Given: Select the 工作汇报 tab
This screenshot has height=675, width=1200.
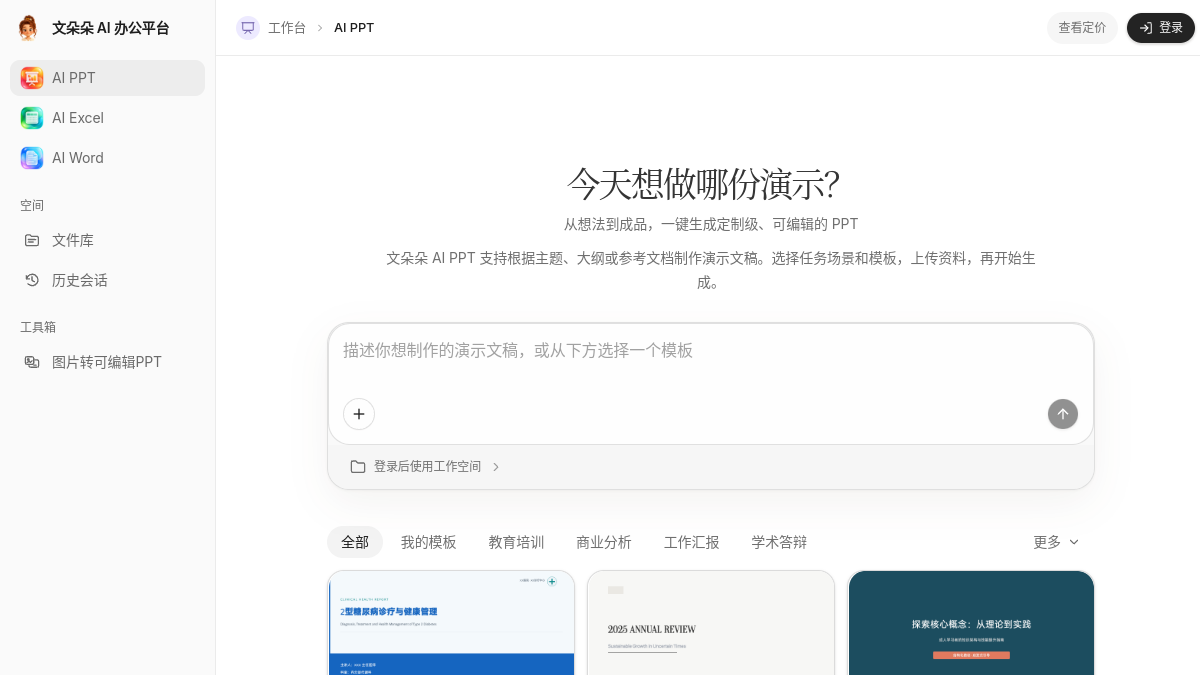Looking at the screenshot, I should (692, 542).
